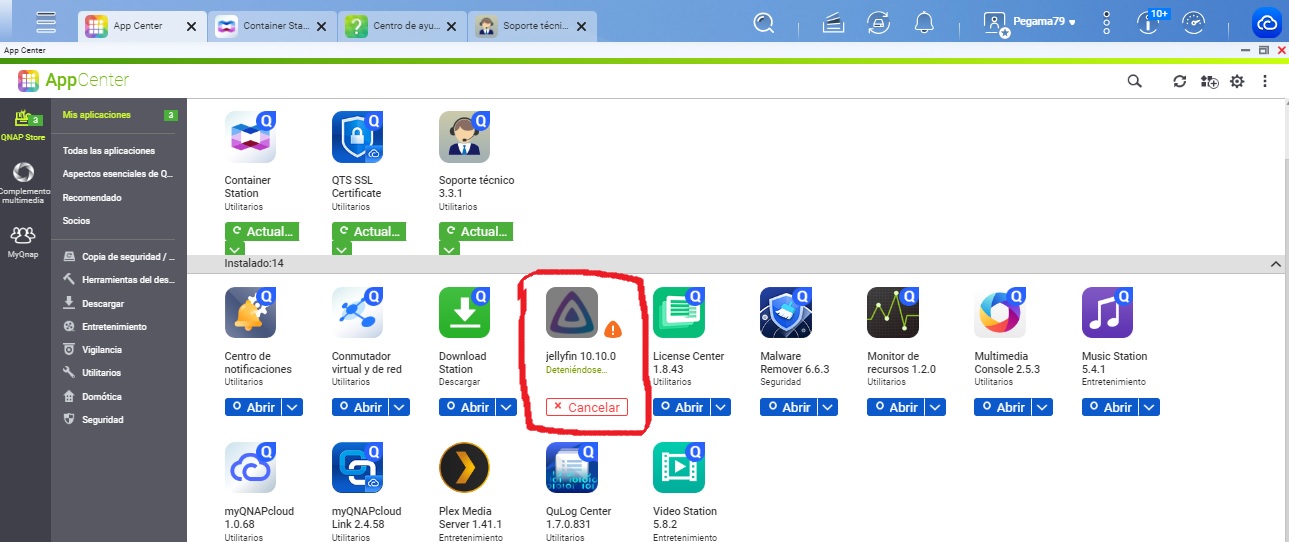
Task: Switch to the Container Station tab
Action: click(x=262, y=26)
